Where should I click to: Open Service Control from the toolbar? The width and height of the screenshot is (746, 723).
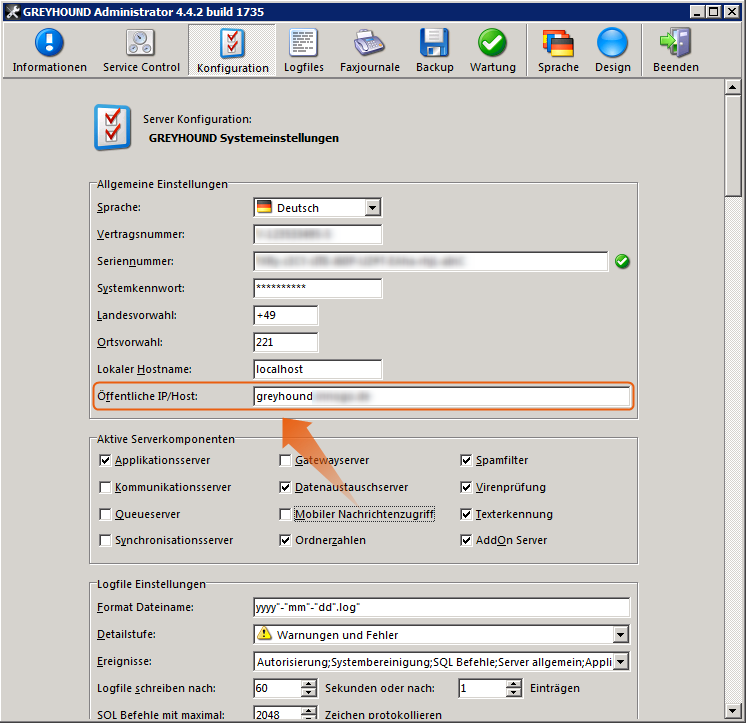pos(141,50)
